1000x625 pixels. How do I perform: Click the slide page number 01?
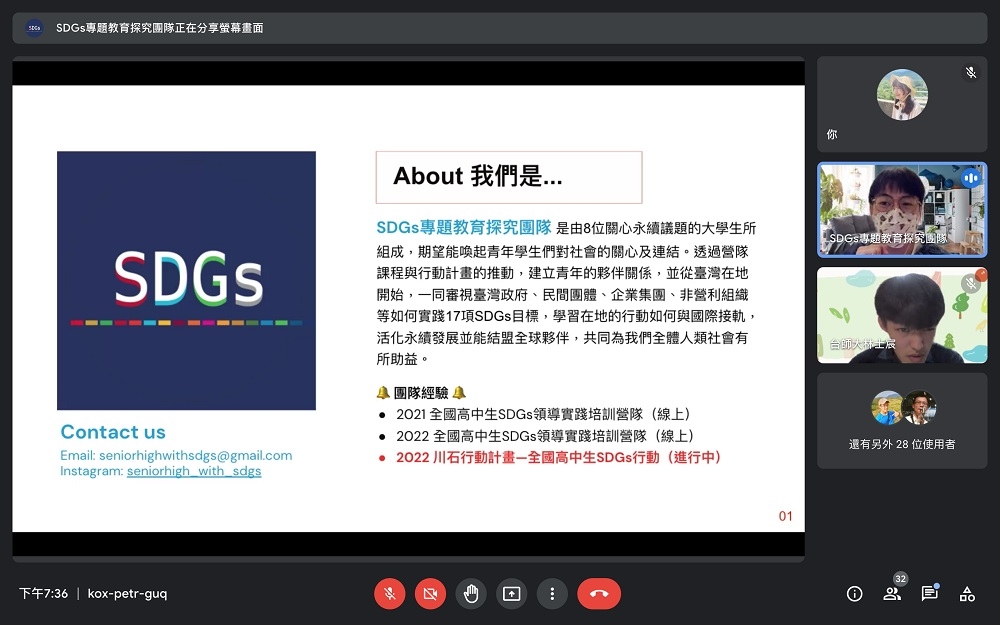[786, 516]
